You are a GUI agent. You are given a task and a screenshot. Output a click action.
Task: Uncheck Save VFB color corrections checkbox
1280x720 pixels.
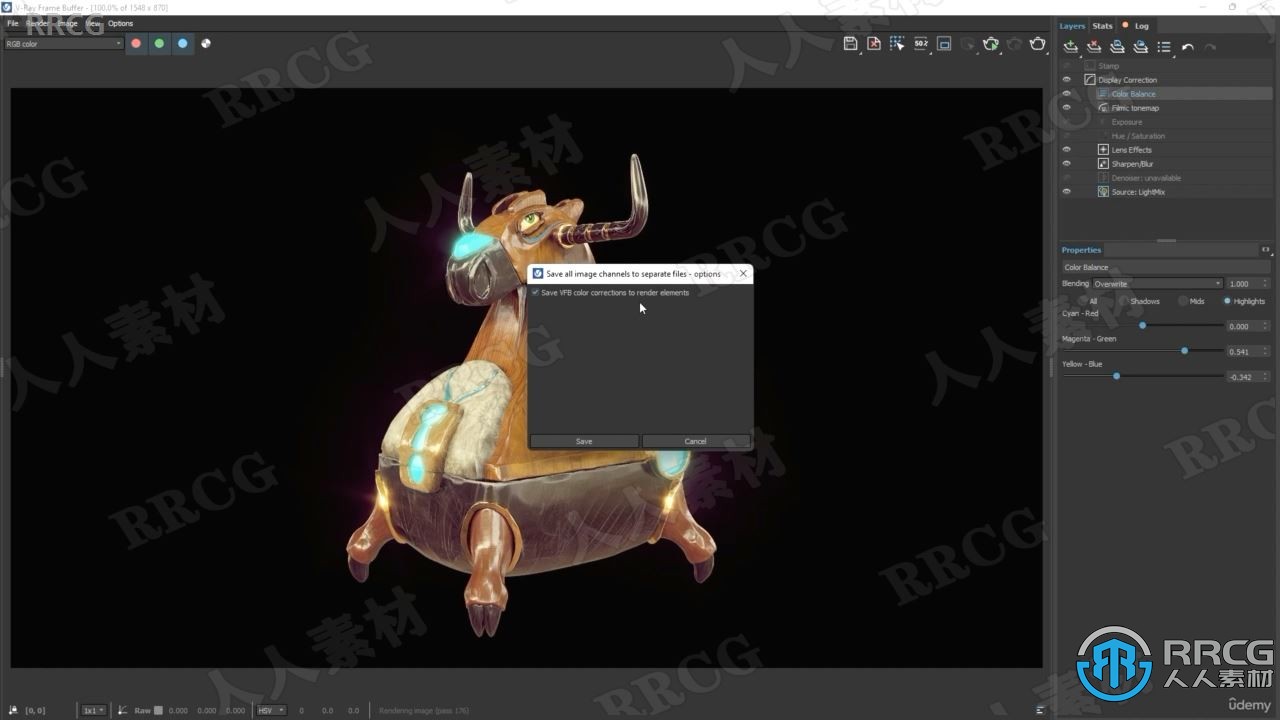(x=535, y=293)
